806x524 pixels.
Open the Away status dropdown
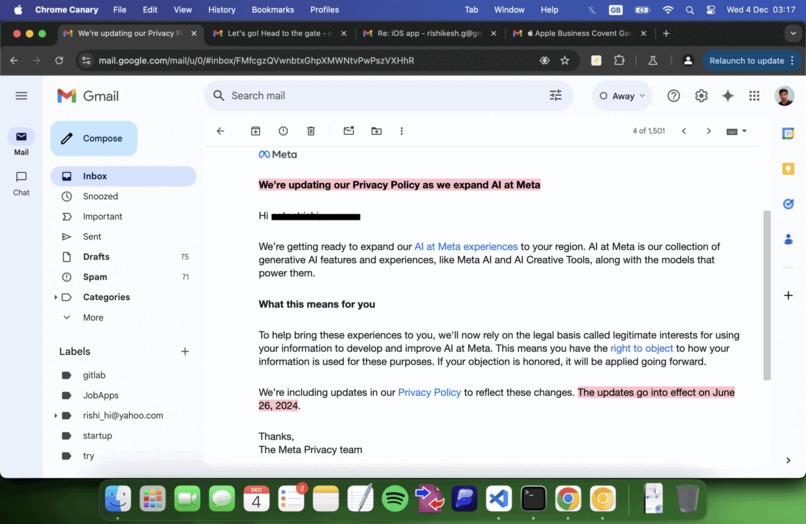coord(622,96)
